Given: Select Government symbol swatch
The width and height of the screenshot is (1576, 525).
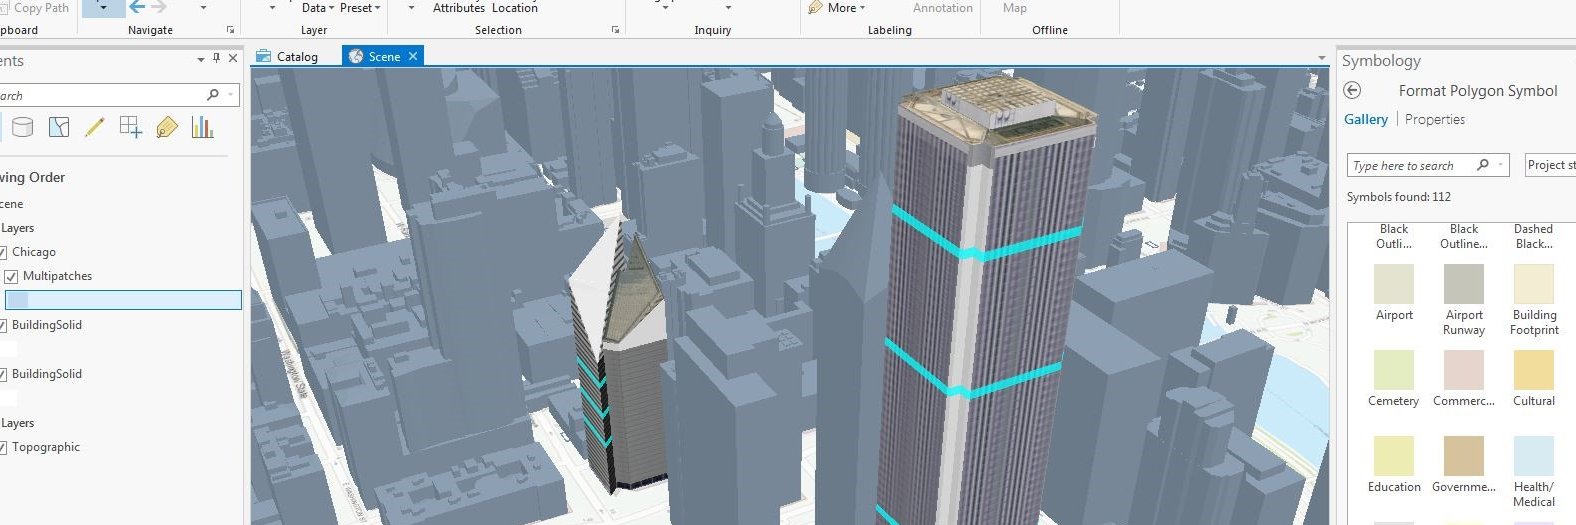Looking at the screenshot, I should [1464, 456].
